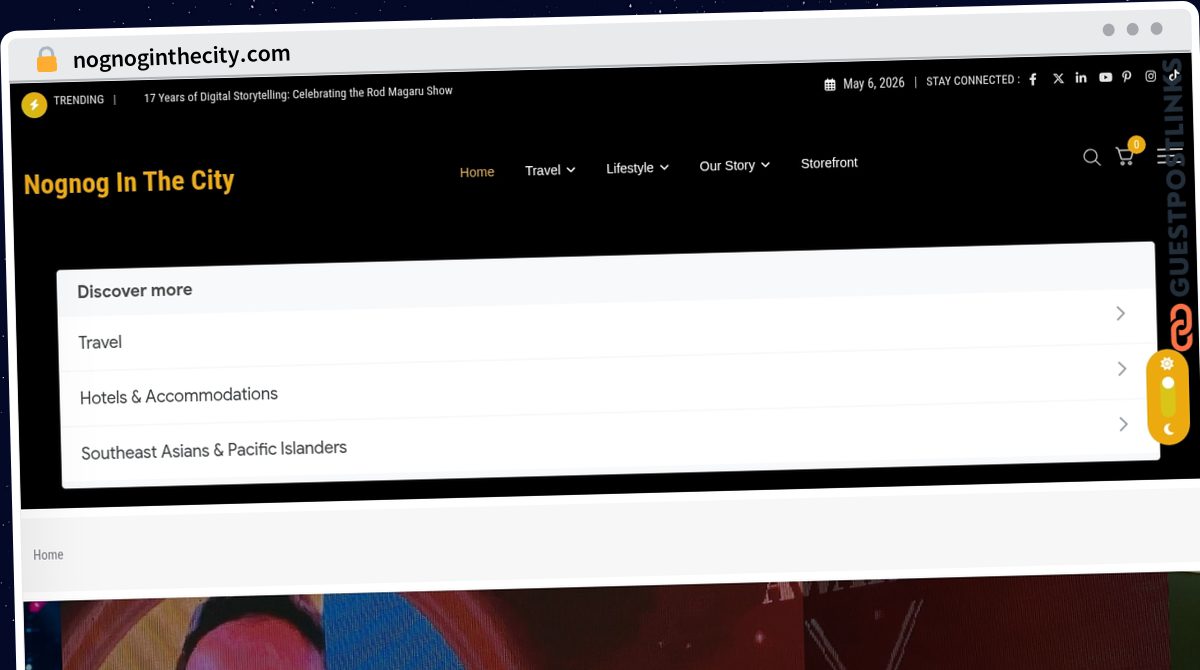
Task: Click the Nognog In The City logo
Action: click(129, 183)
